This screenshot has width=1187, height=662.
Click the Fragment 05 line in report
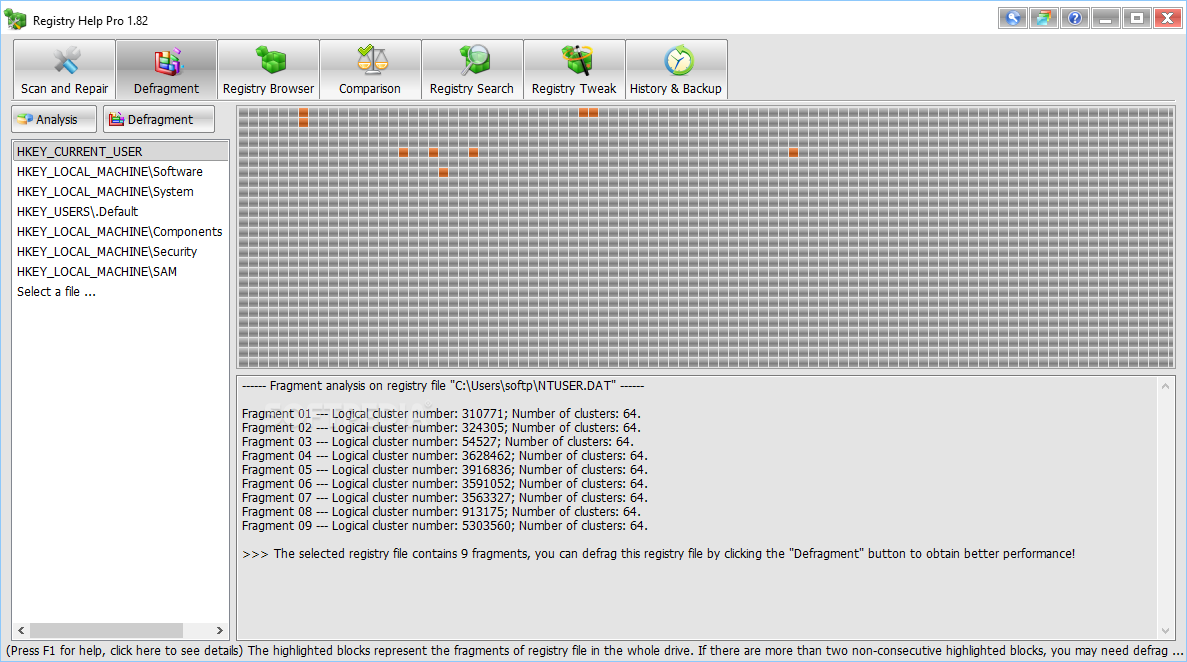point(444,470)
